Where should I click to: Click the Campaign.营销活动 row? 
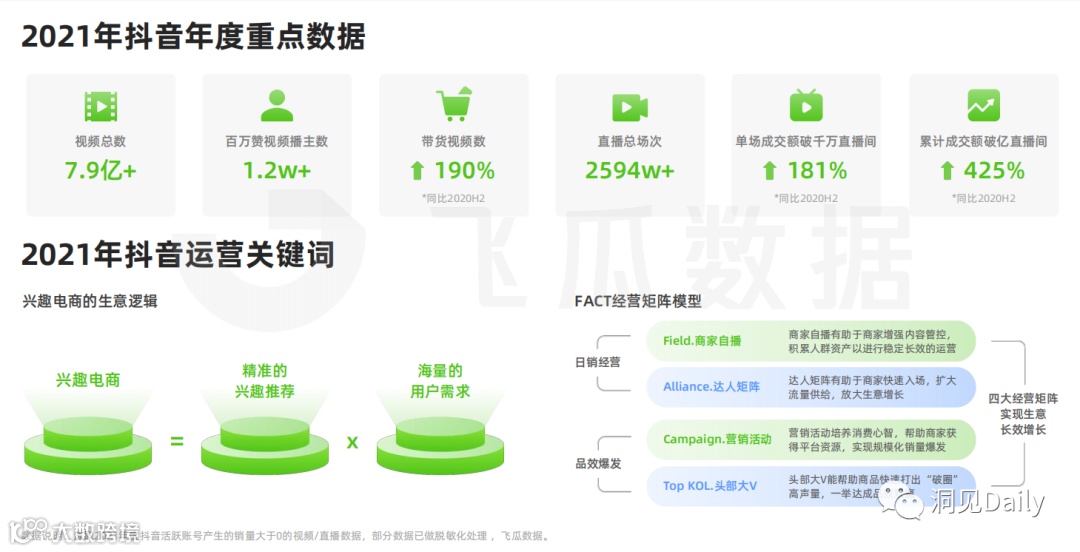(x=811, y=440)
